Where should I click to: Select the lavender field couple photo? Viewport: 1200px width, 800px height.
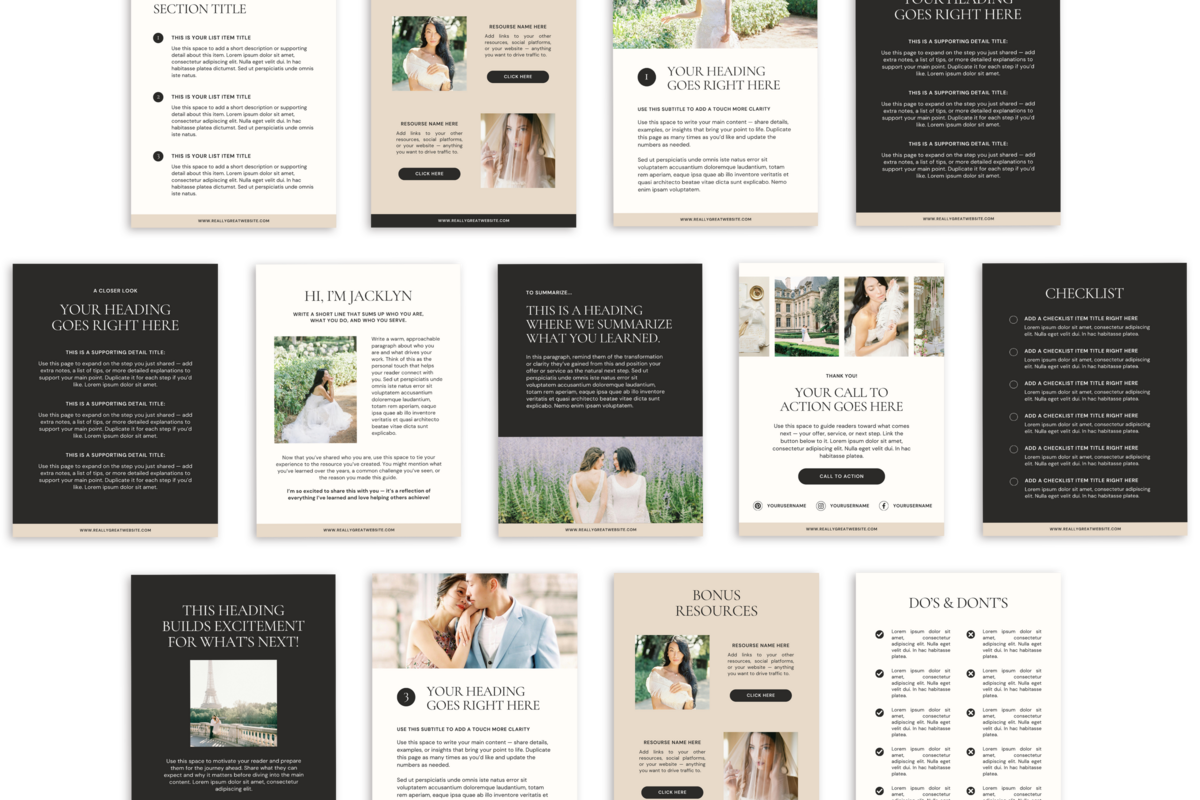point(600,479)
